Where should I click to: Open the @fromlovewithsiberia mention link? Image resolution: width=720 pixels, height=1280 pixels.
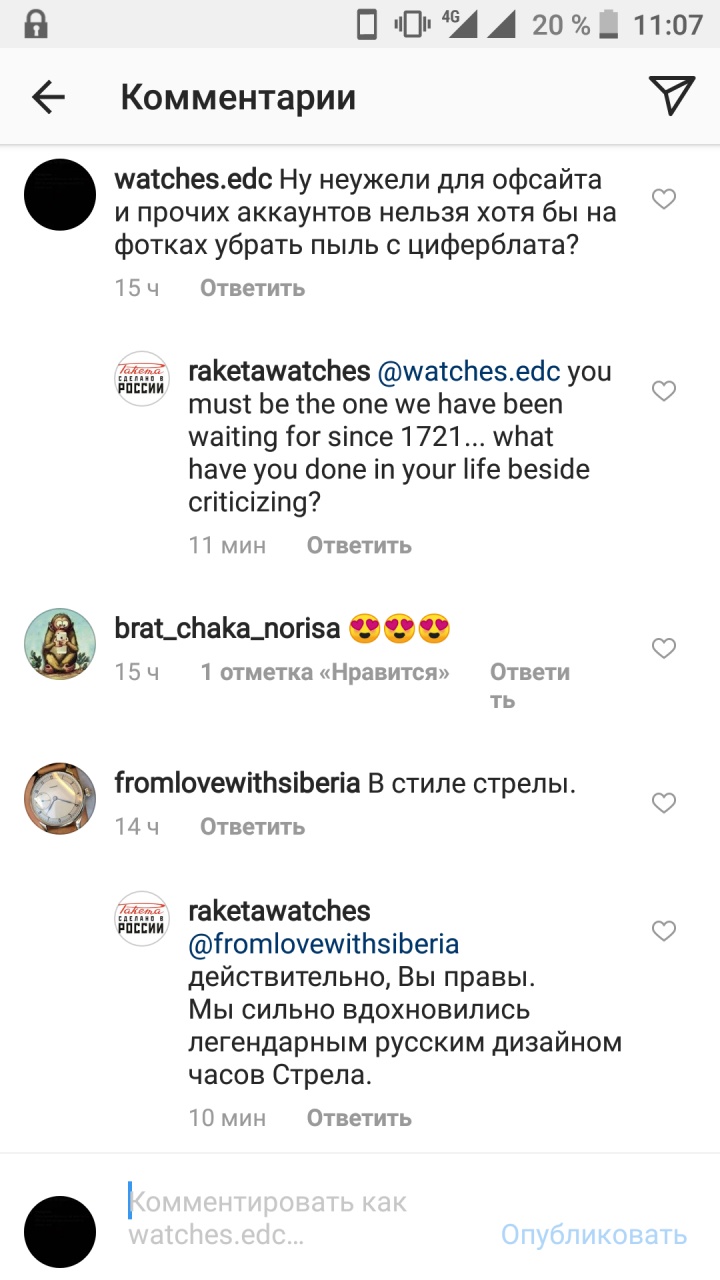[x=324, y=944]
